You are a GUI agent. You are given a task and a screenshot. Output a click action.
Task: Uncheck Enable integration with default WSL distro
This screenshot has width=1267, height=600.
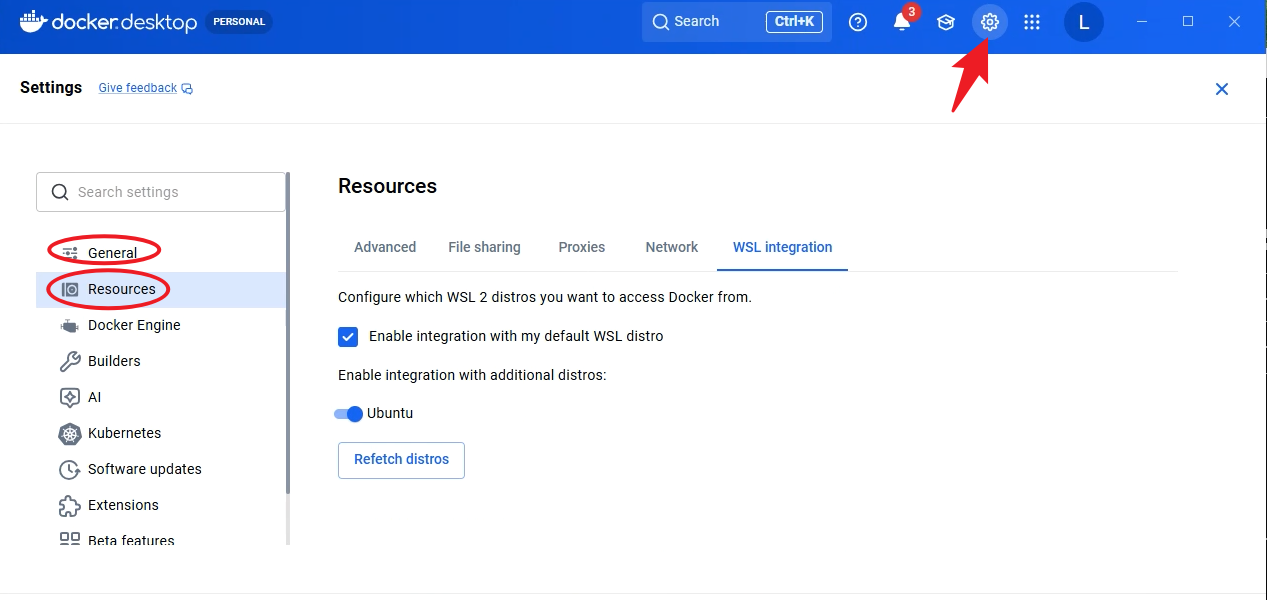348,336
